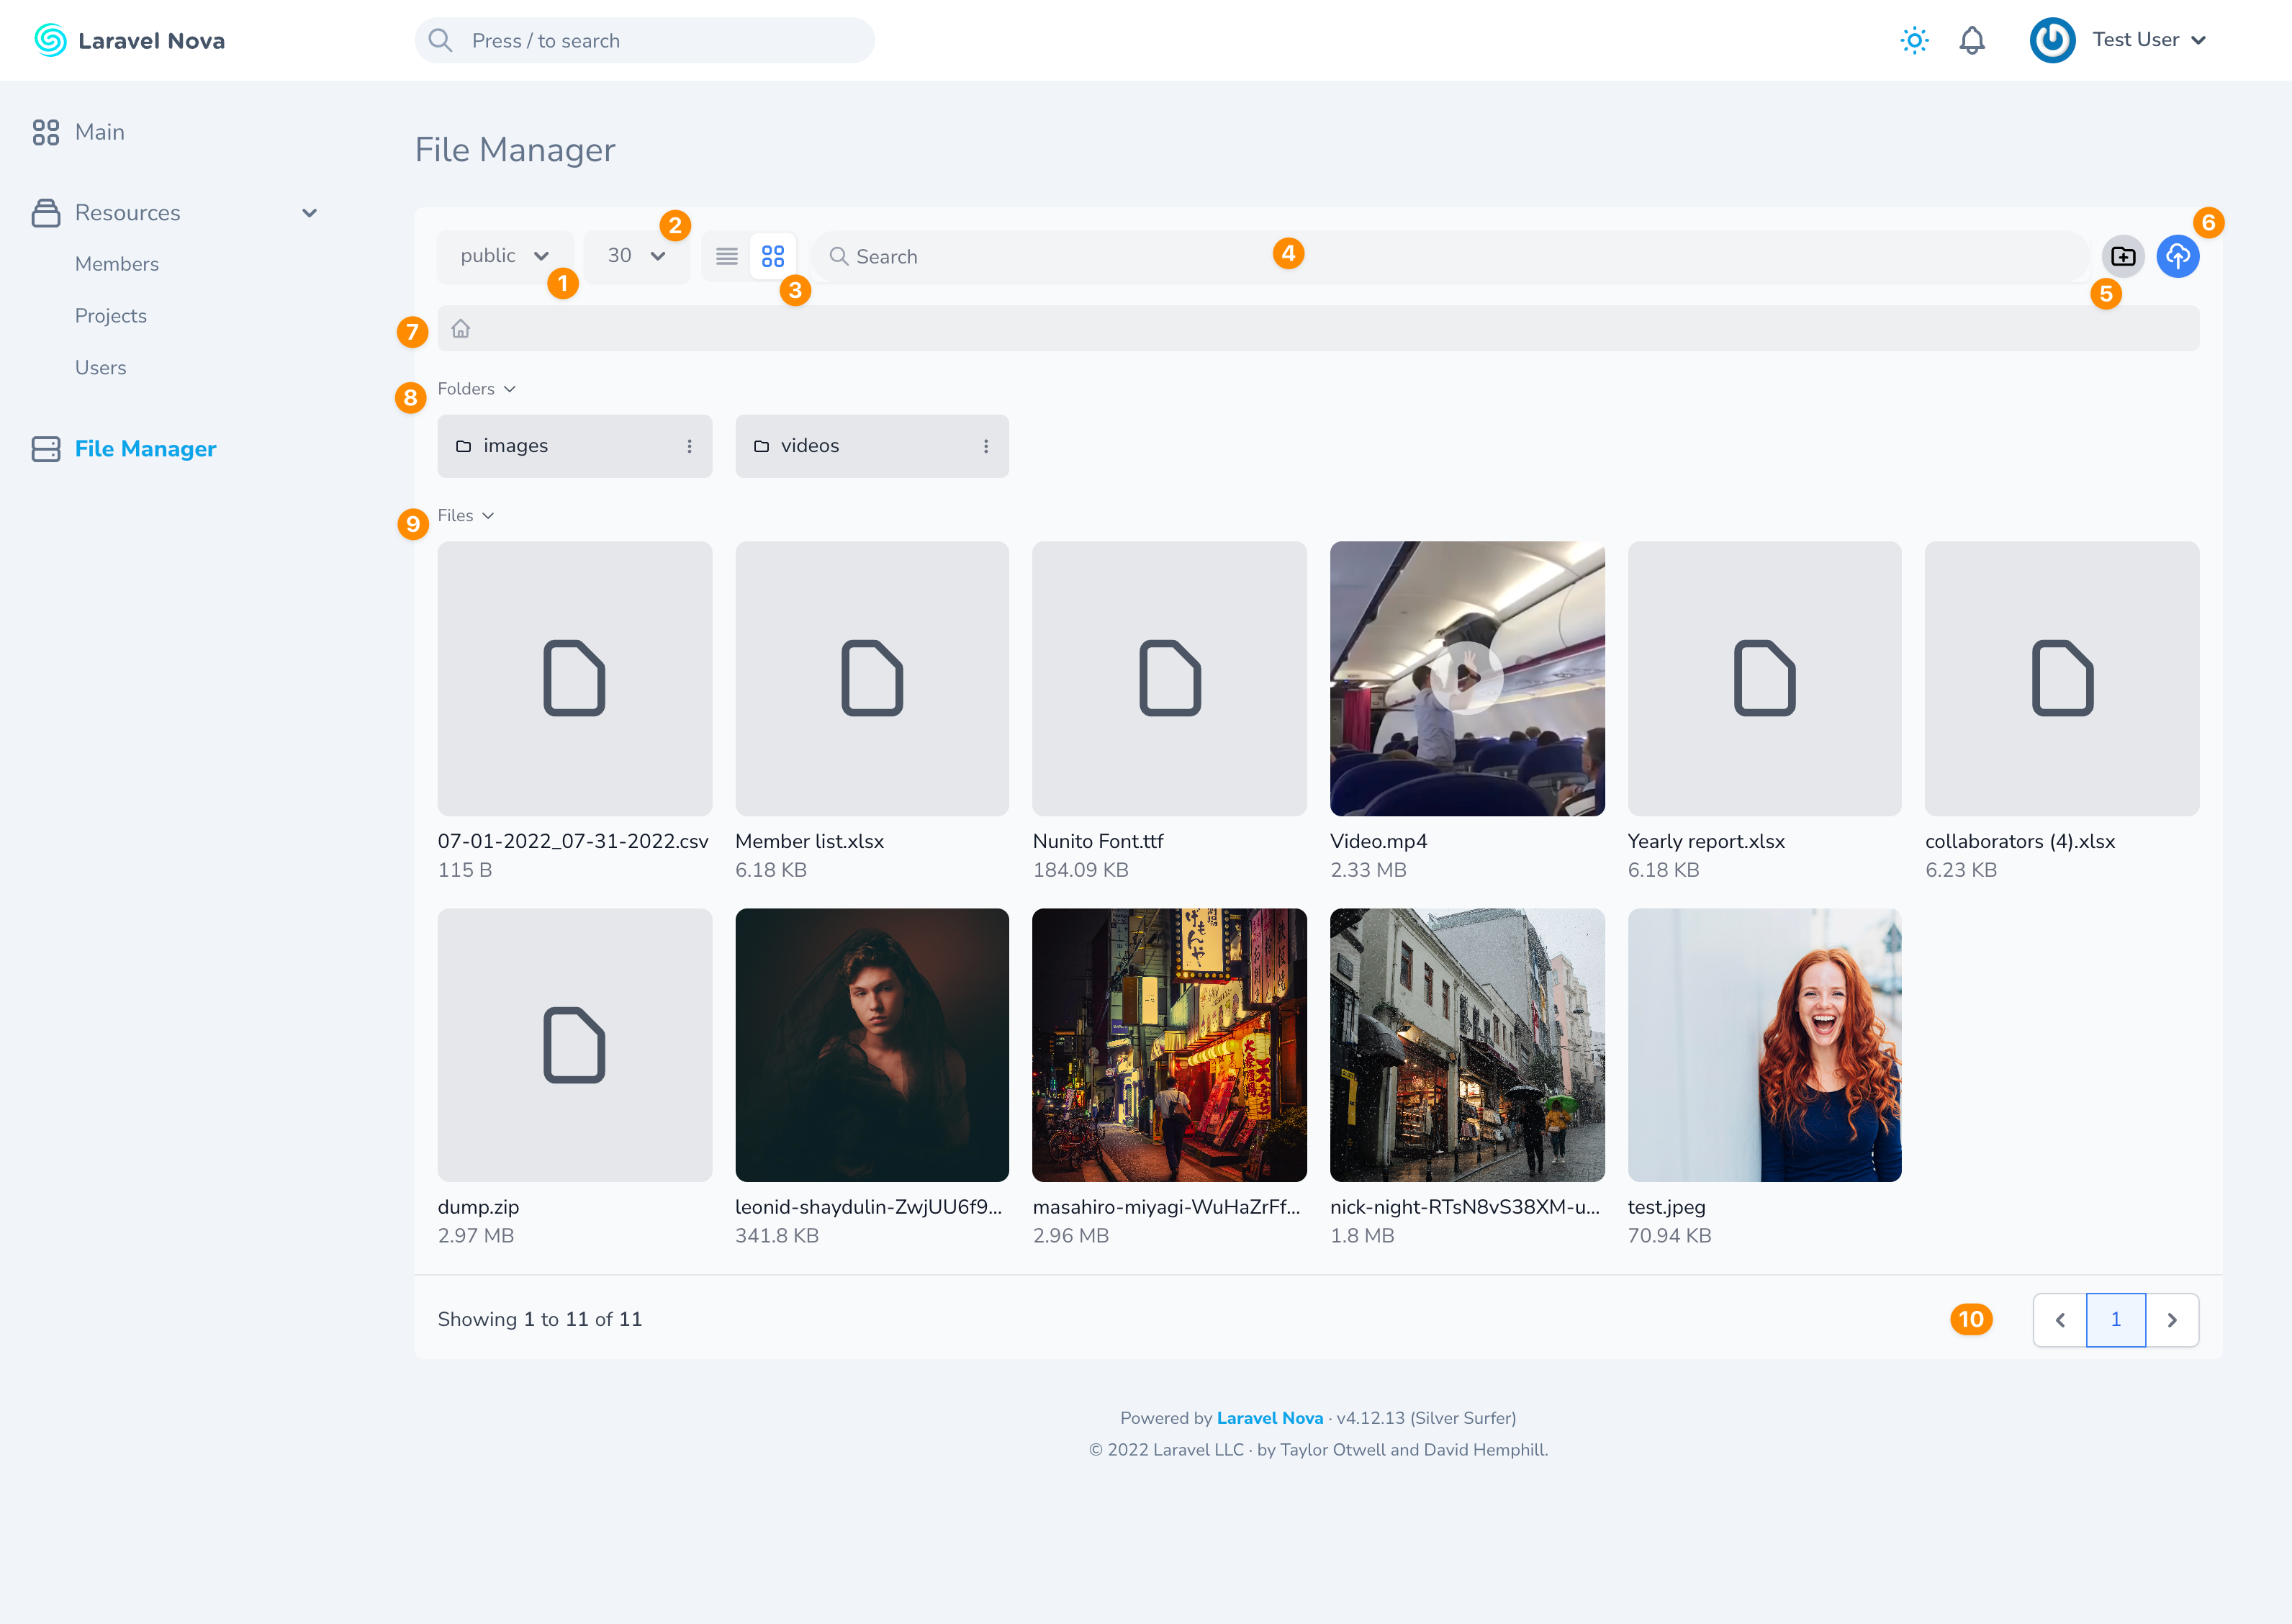This screenshot has height=1624, width=2292.
Task: Click the home directory icon
Action: click(x=461, y=329)
